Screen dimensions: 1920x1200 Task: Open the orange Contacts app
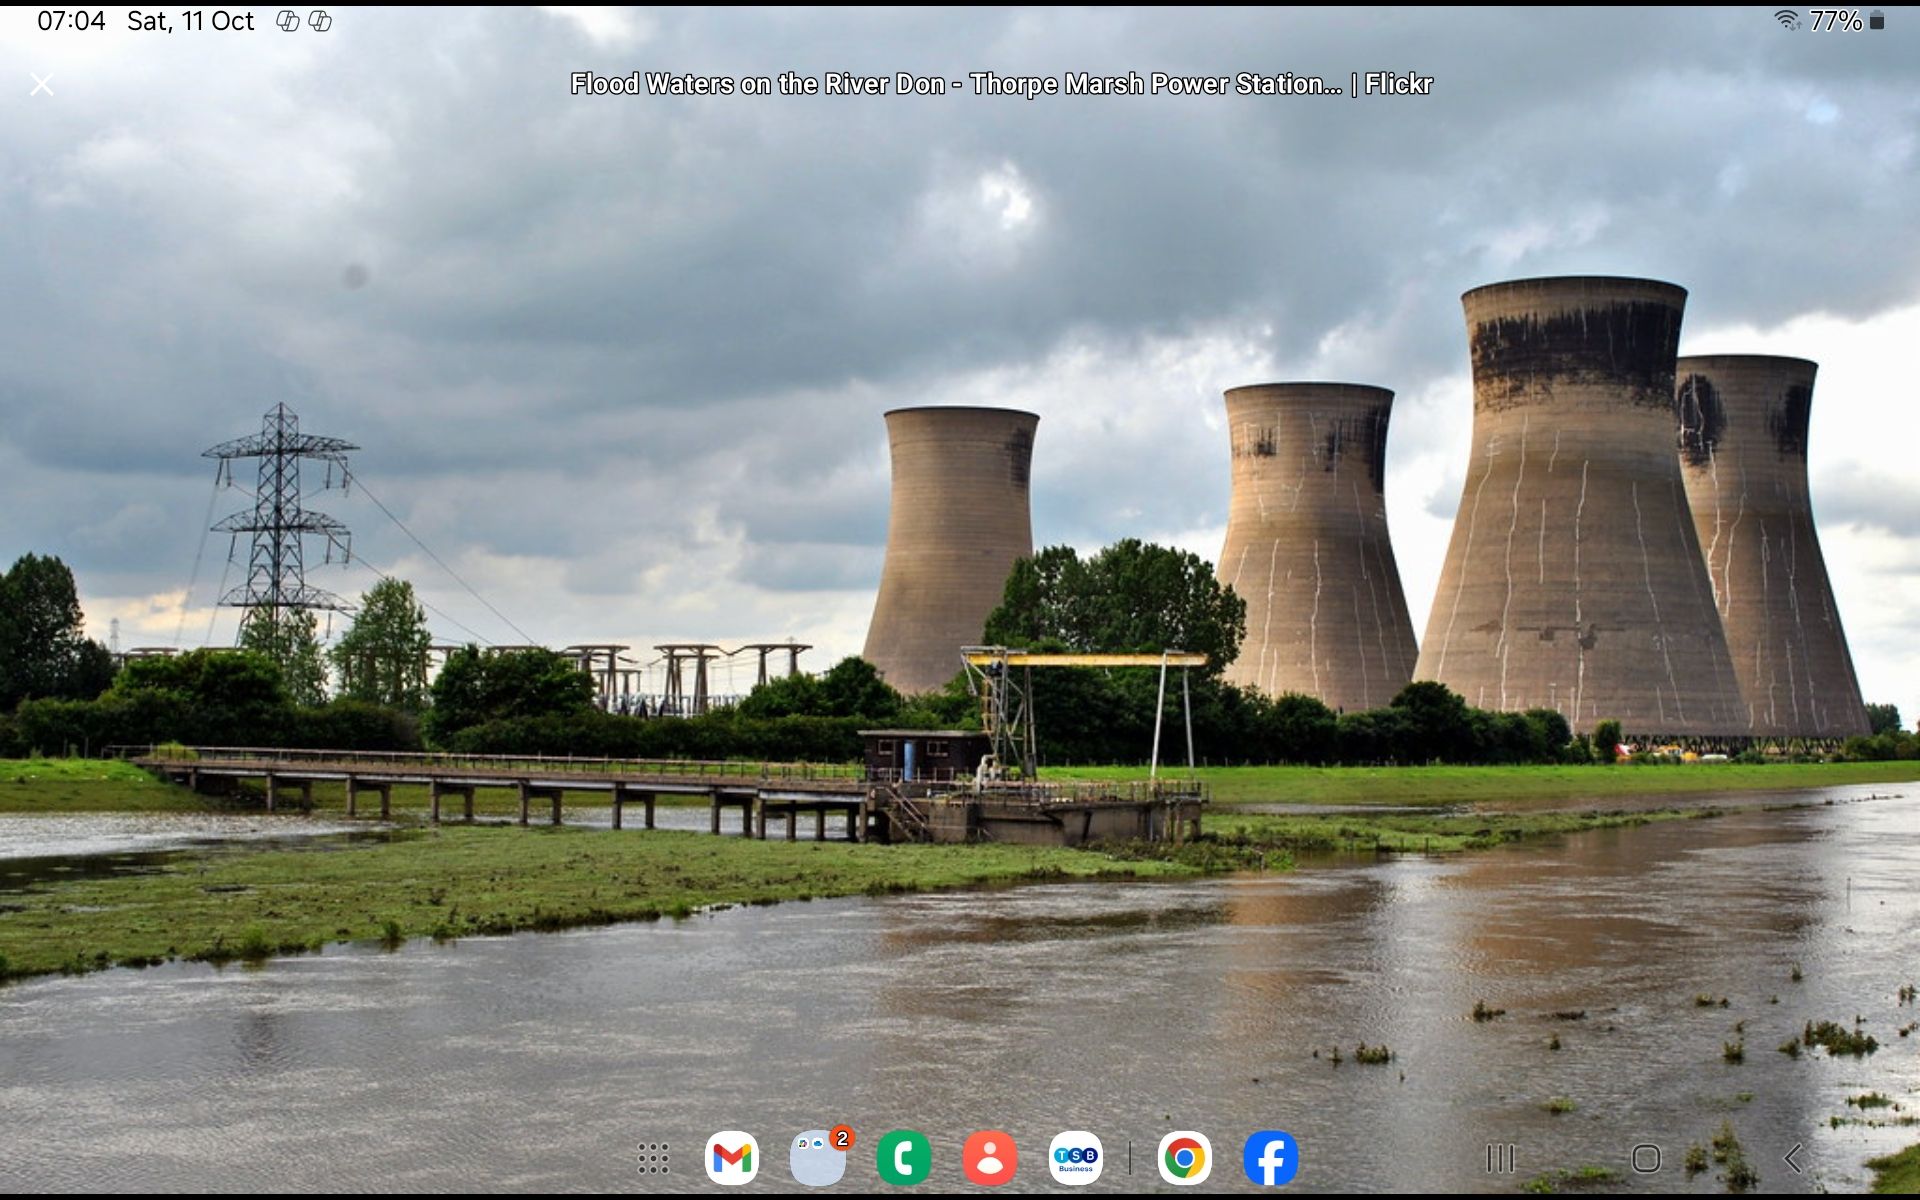[x=989, y=1158]
